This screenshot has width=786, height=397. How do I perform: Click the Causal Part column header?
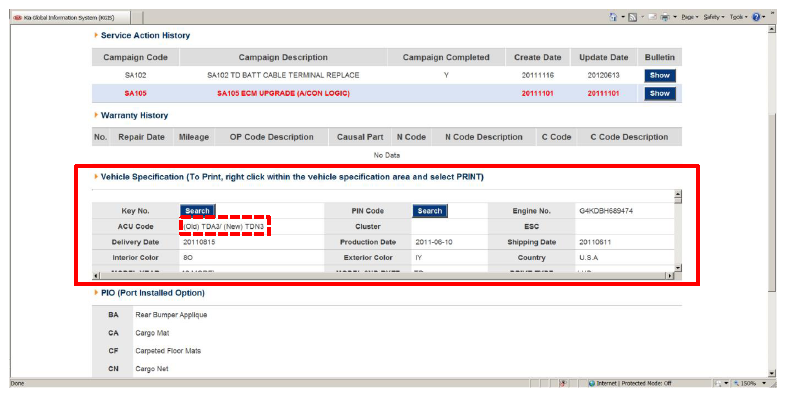(x=360, y=137)
